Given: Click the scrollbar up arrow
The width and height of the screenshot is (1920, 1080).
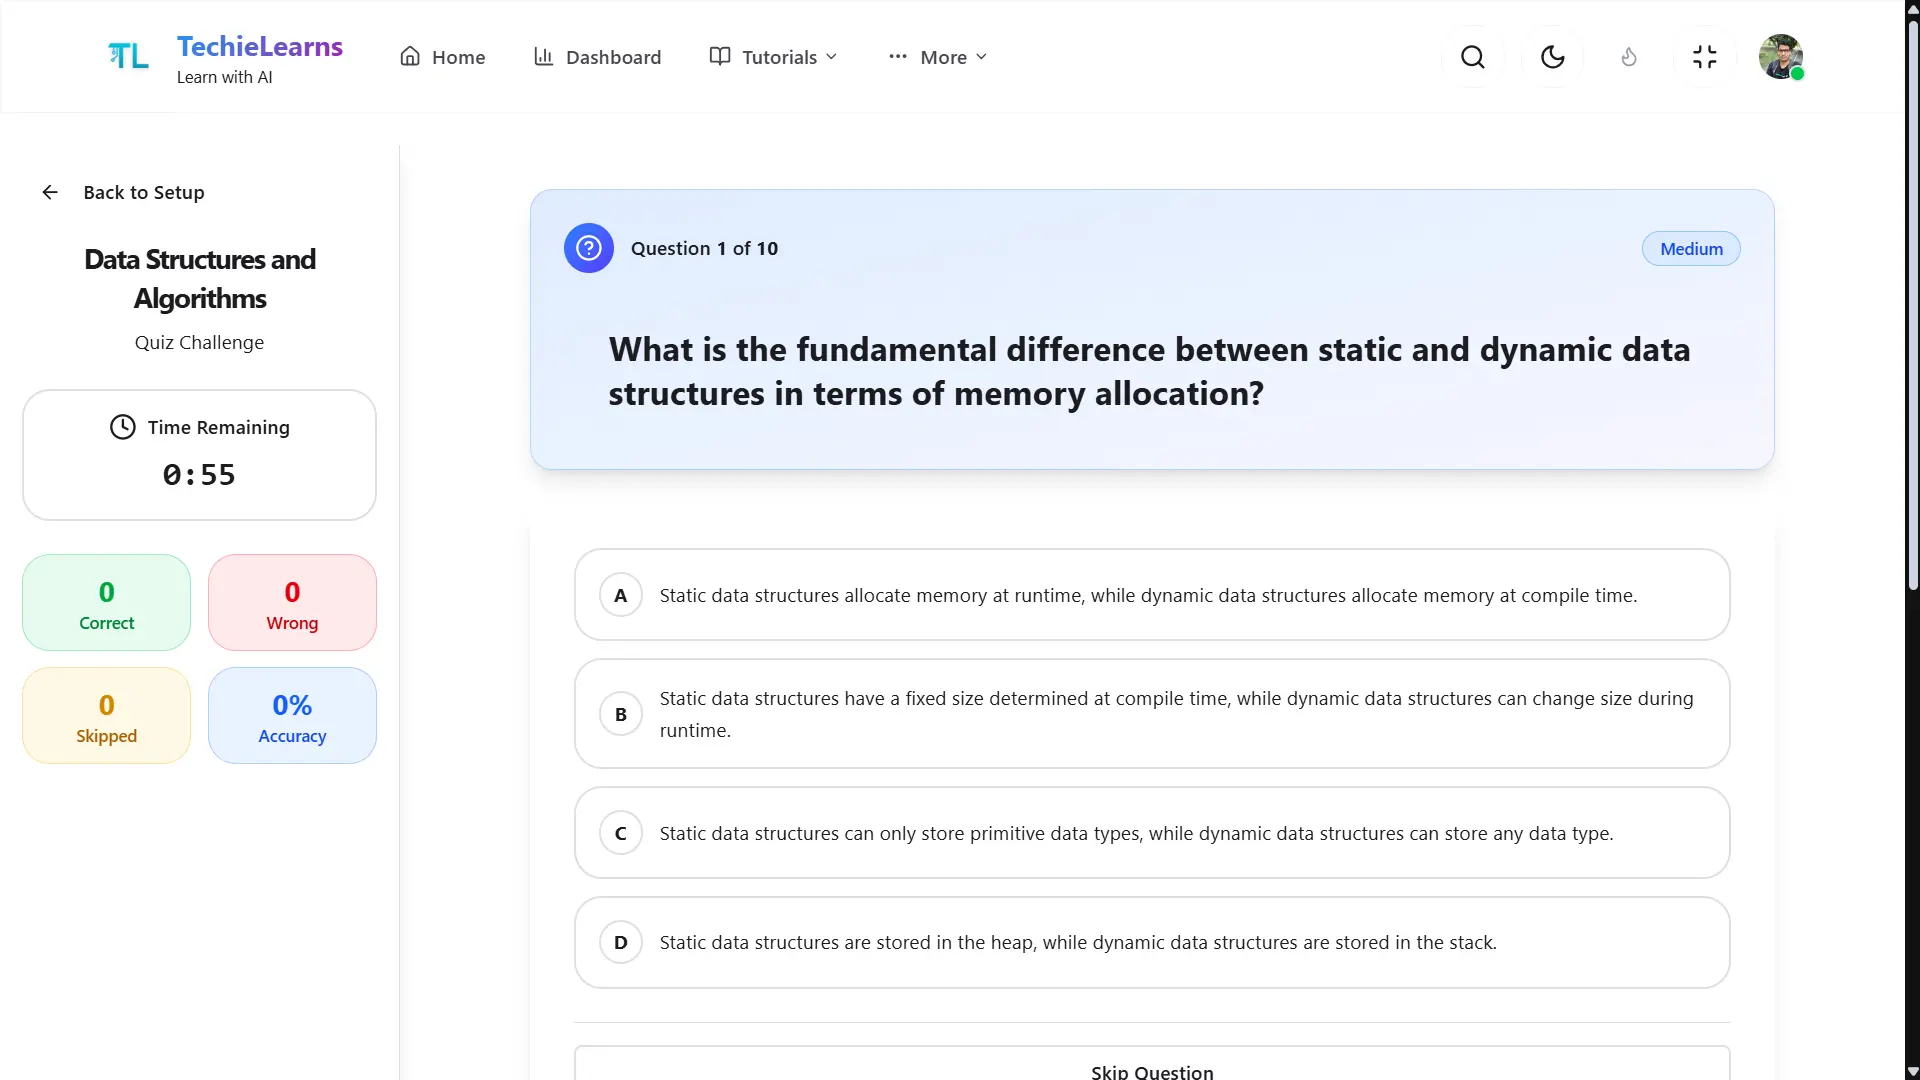Looking at the screenshot, I should (1912, 8).
